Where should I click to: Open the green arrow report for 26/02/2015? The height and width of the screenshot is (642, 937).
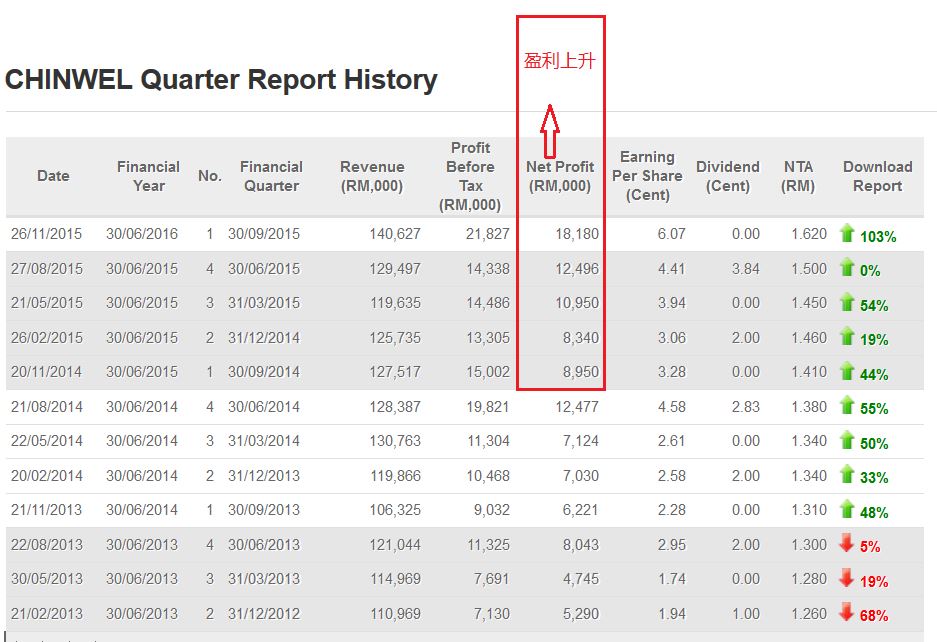pyautogui.click(x=847, y=337)
